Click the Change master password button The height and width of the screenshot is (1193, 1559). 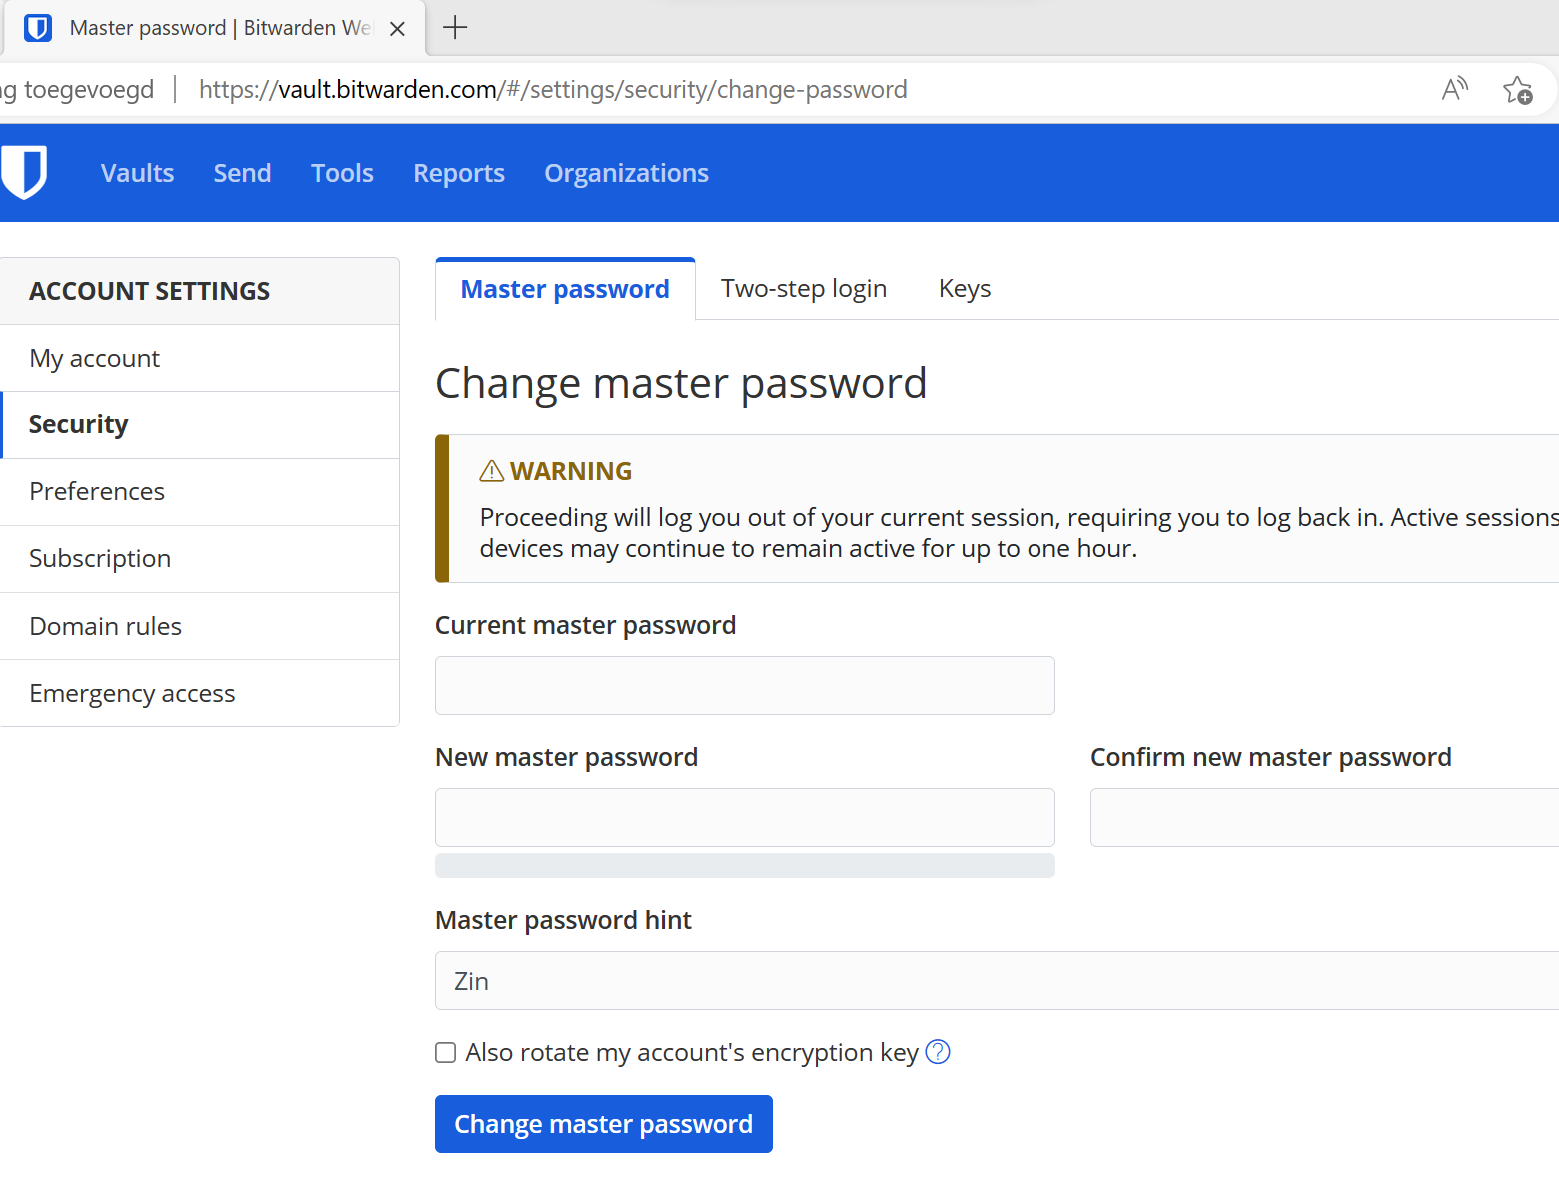(x=603, y=1124)
